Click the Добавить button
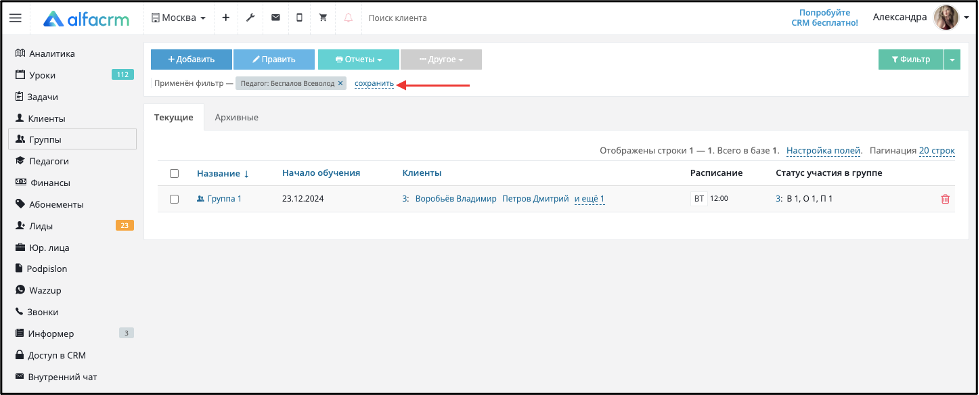The image size is (979, 395). (191, 59)
